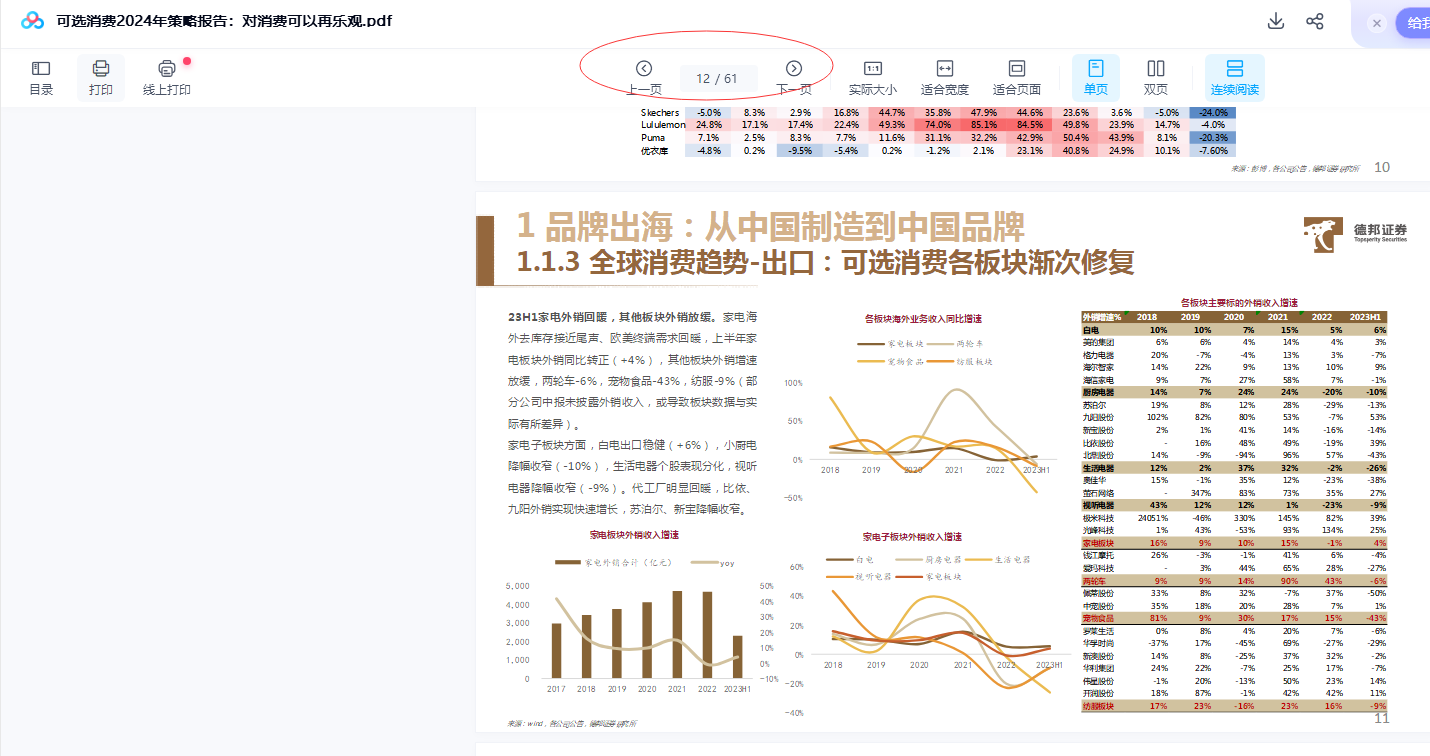
Task: Close the popup with the X button
Action: pos(1377,23)
